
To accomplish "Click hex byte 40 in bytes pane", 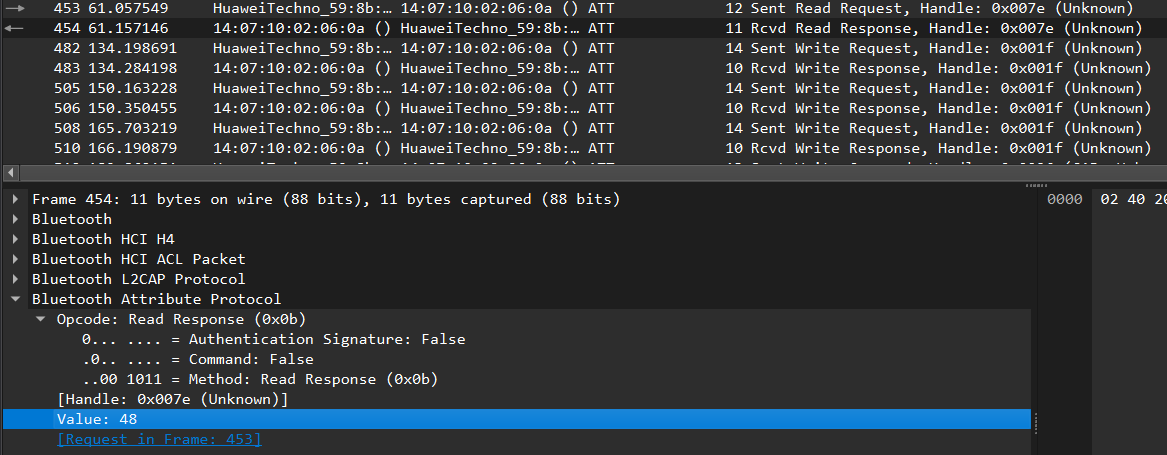I will (x=1133, y=199).
